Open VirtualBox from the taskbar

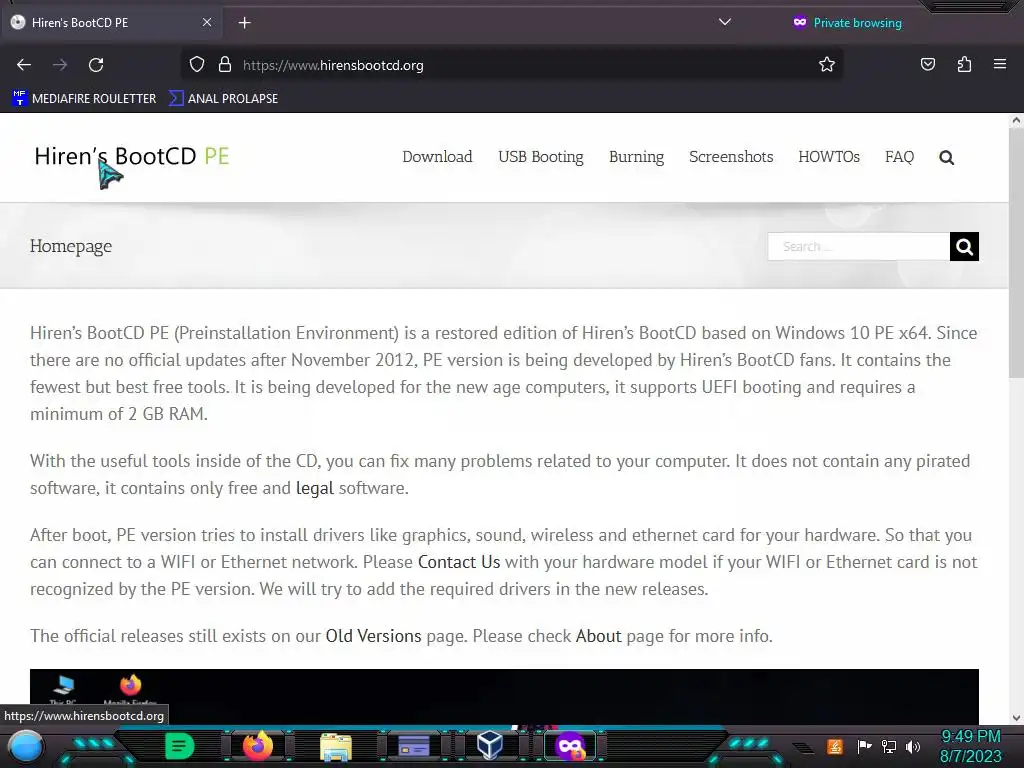490,746
